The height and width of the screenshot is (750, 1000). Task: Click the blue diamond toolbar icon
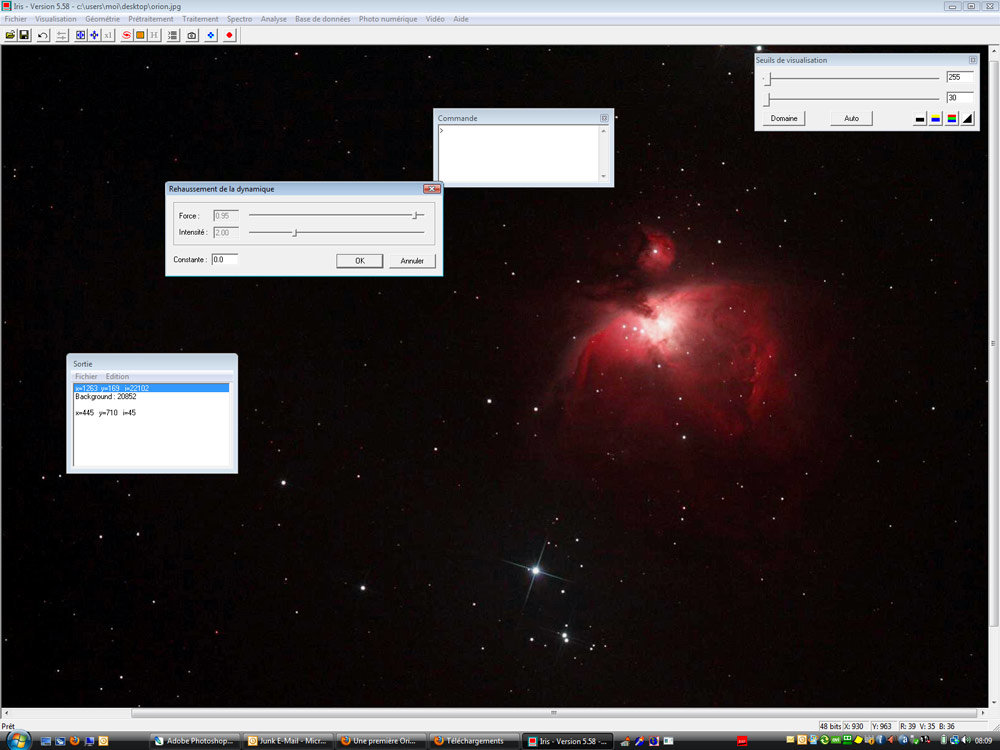210,35
